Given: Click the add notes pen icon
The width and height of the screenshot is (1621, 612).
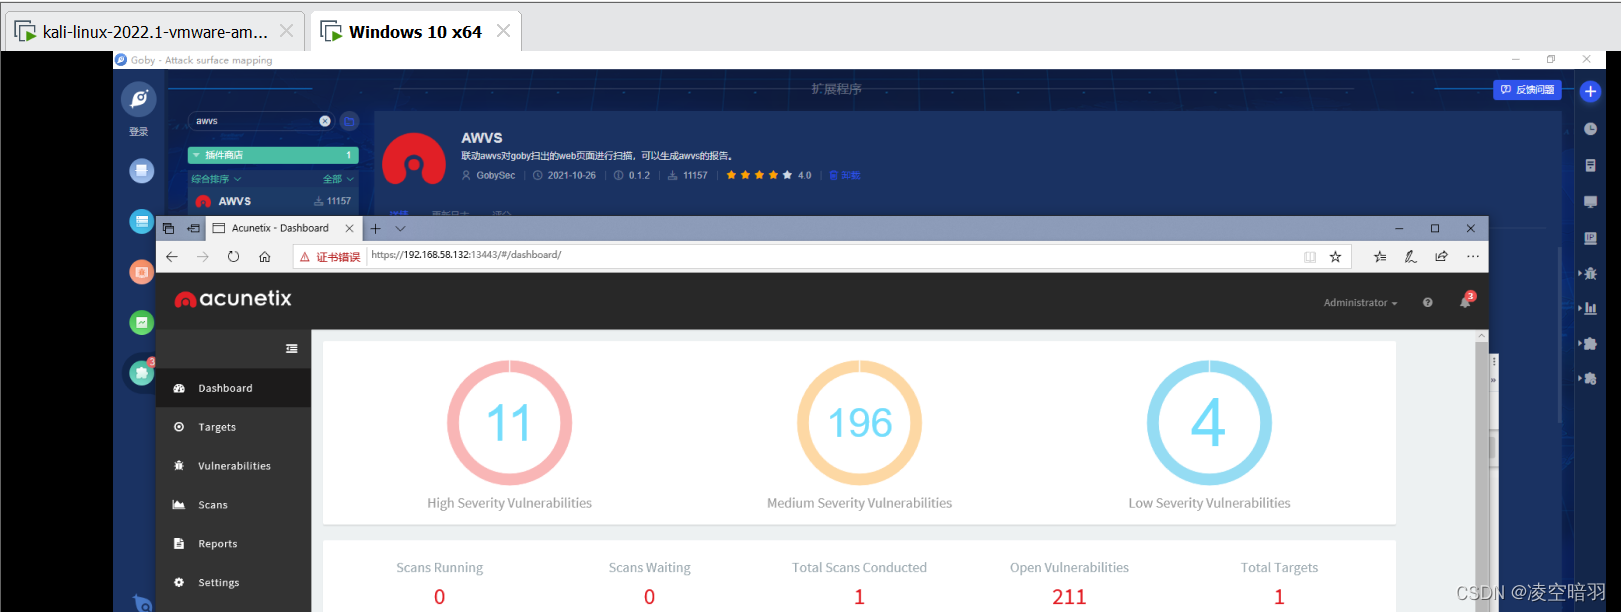Looking at the screenshot, I should (1411, 257).
